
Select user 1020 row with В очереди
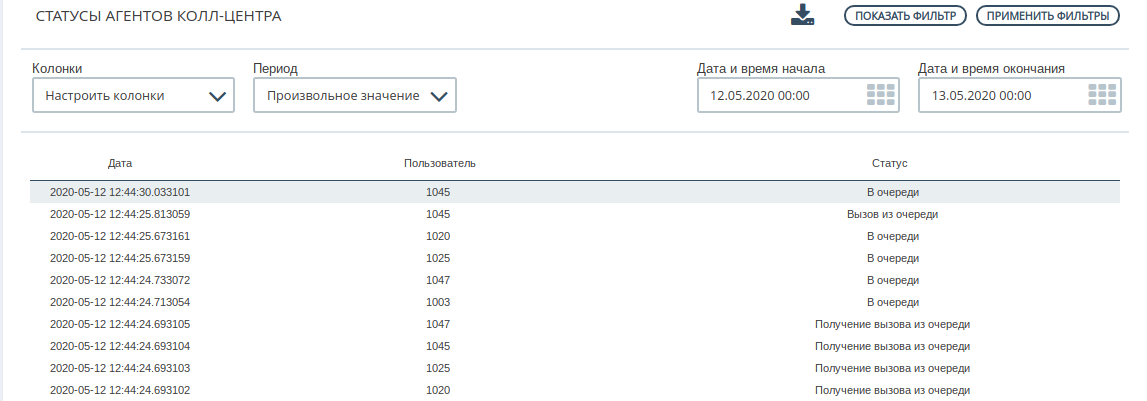[x=574, y=236]
